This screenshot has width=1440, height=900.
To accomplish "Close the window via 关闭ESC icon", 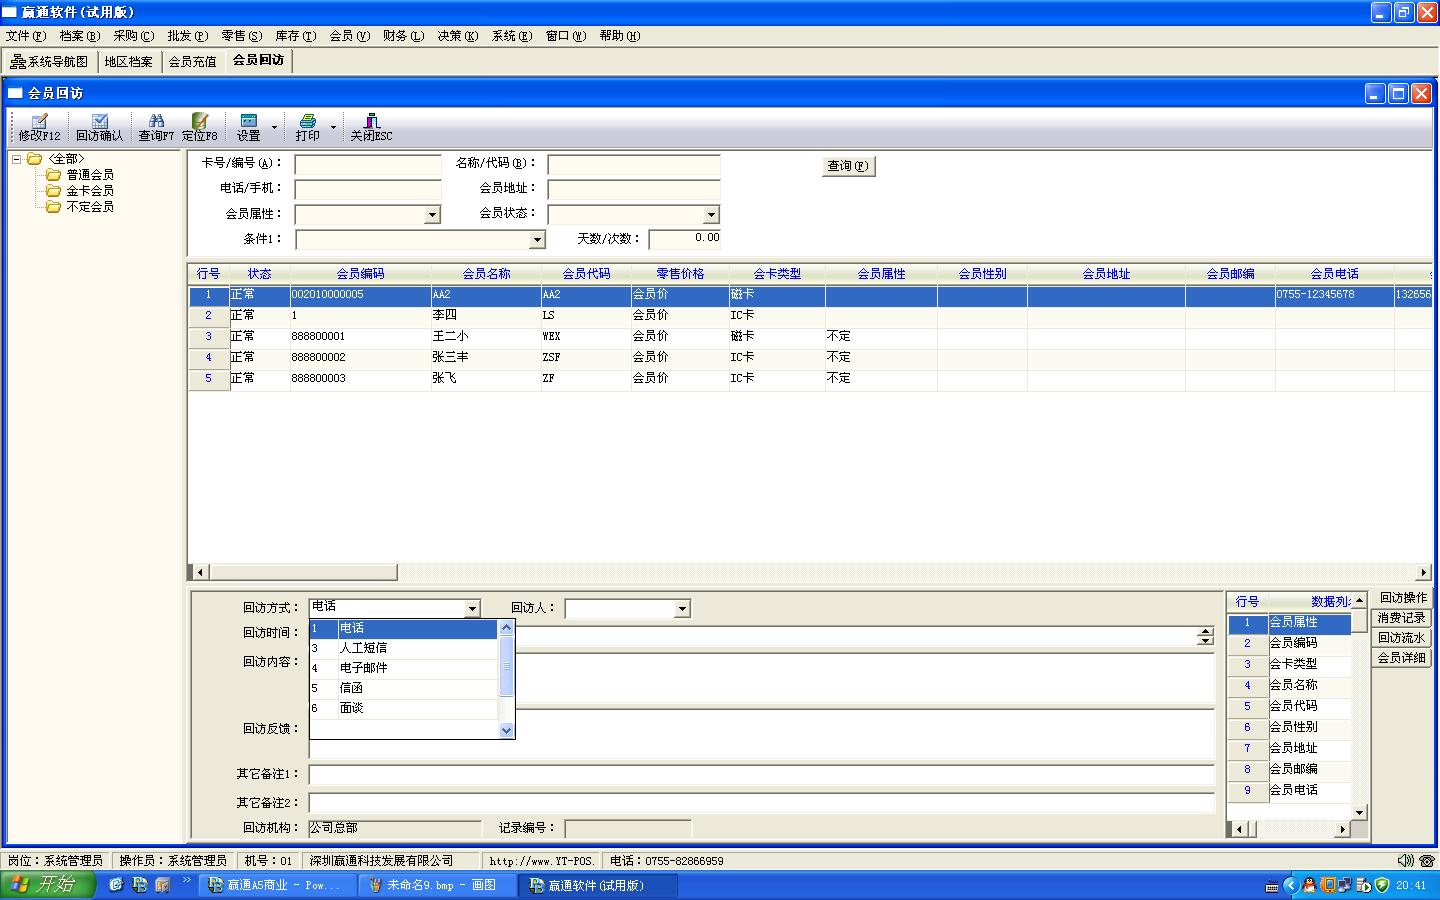I will (x=371, y=127).
